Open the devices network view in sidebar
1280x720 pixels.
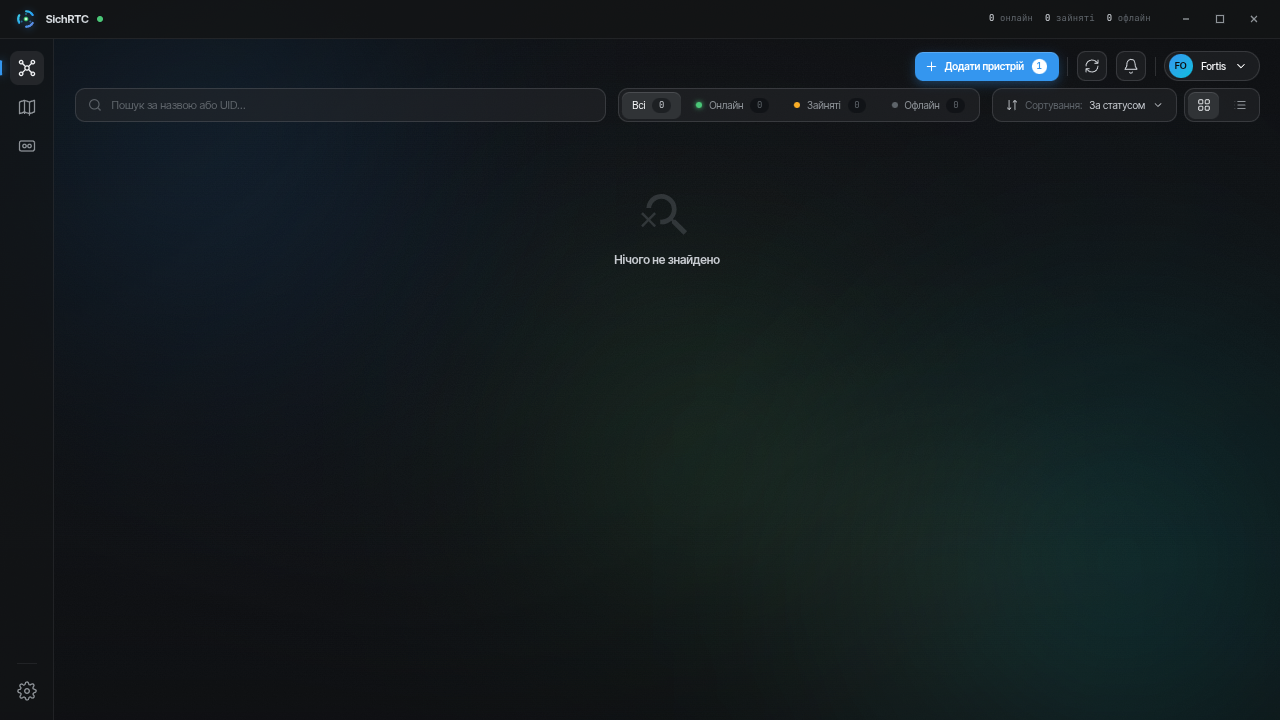27,68
